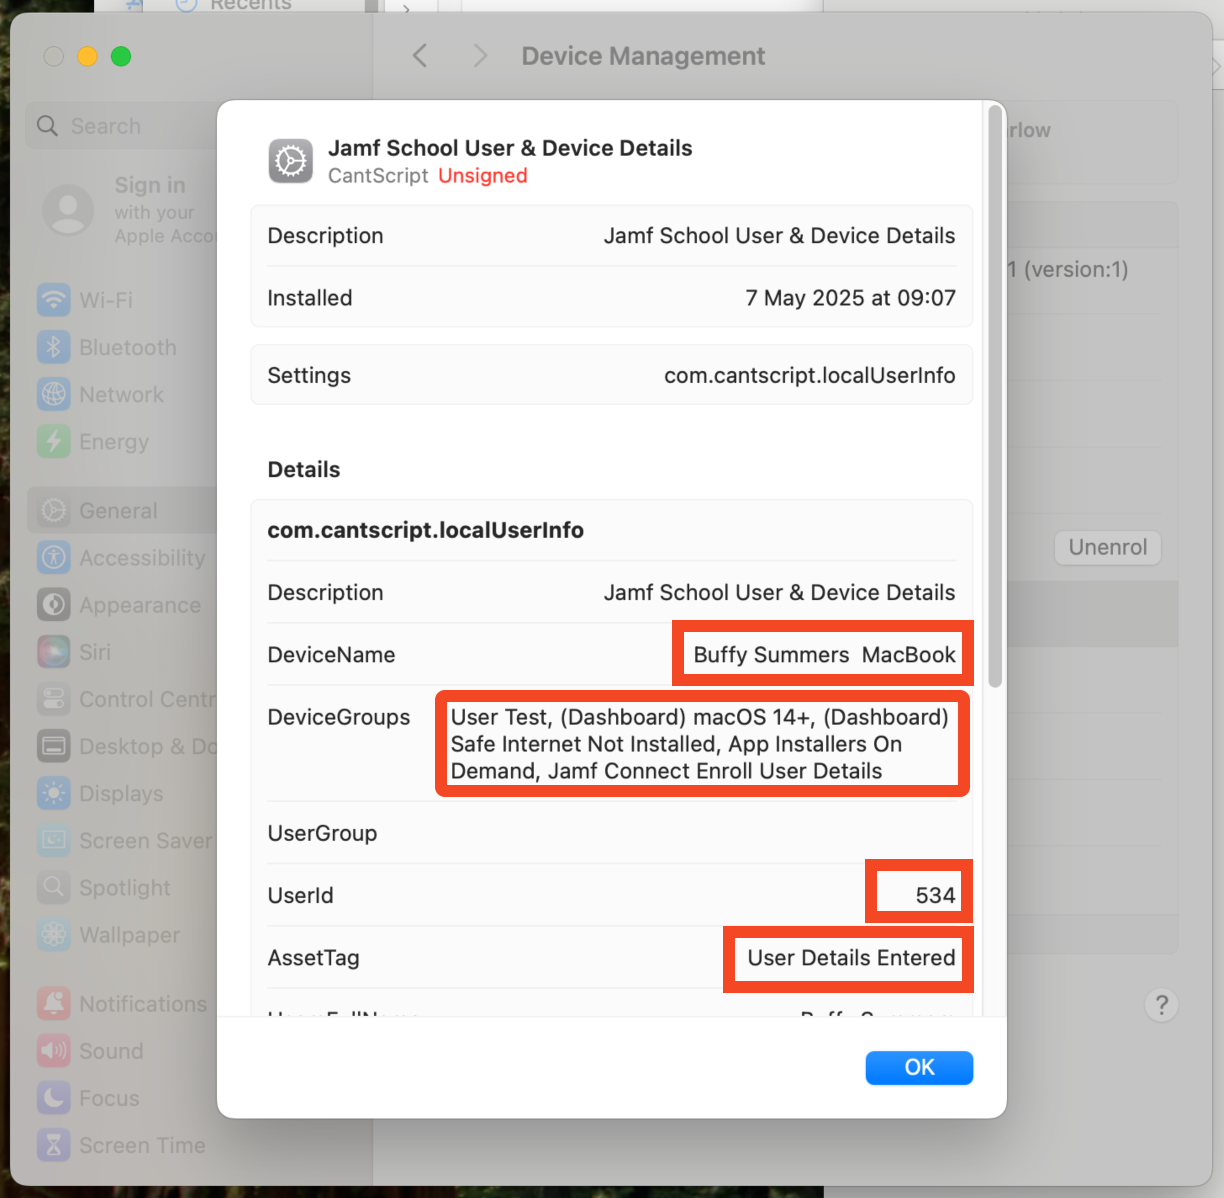Click the DeviceName row label

[331, 655]
